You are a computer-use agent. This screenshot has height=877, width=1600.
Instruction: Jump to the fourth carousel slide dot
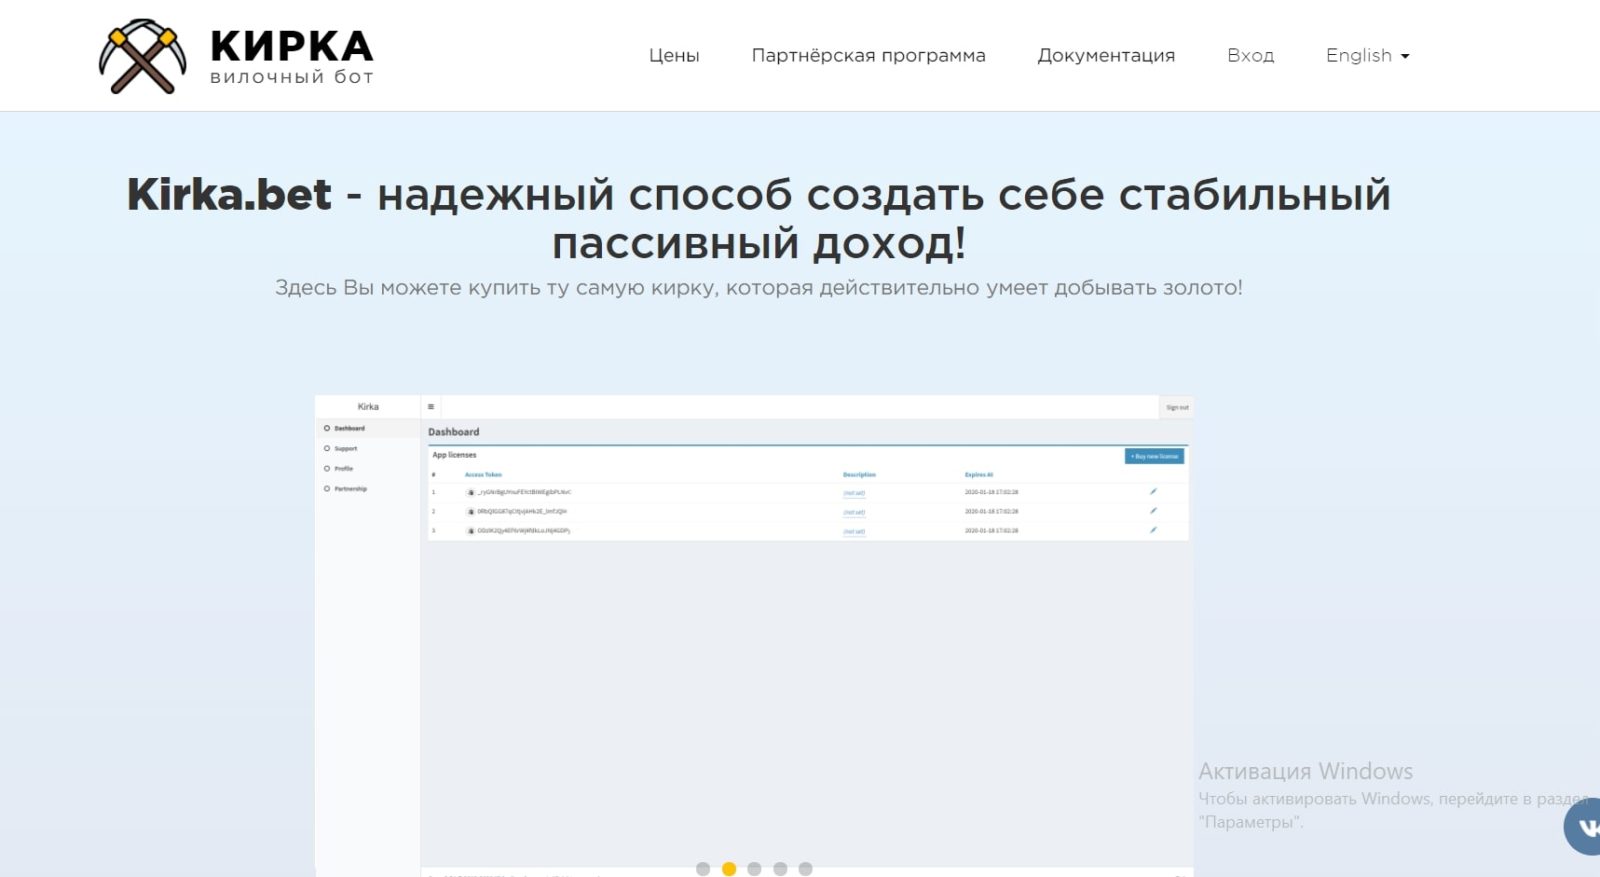[780, 869]
